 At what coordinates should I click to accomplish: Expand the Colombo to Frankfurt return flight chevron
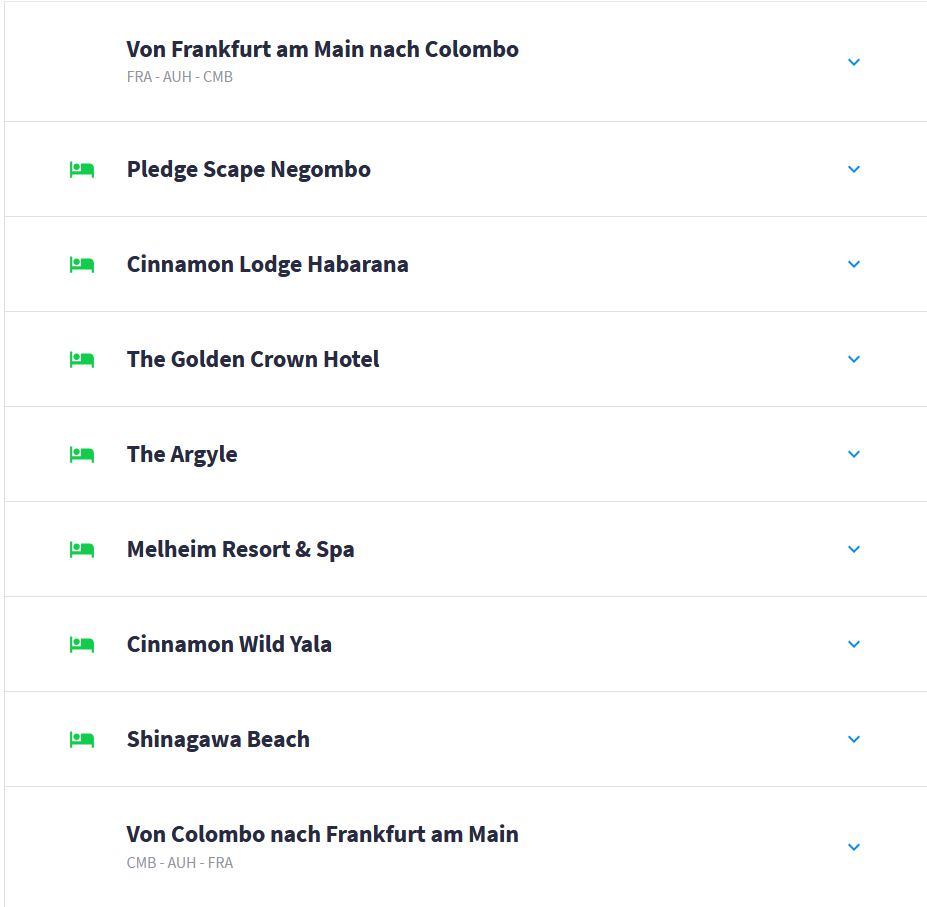pyautogui.click(x=854, y=847)
